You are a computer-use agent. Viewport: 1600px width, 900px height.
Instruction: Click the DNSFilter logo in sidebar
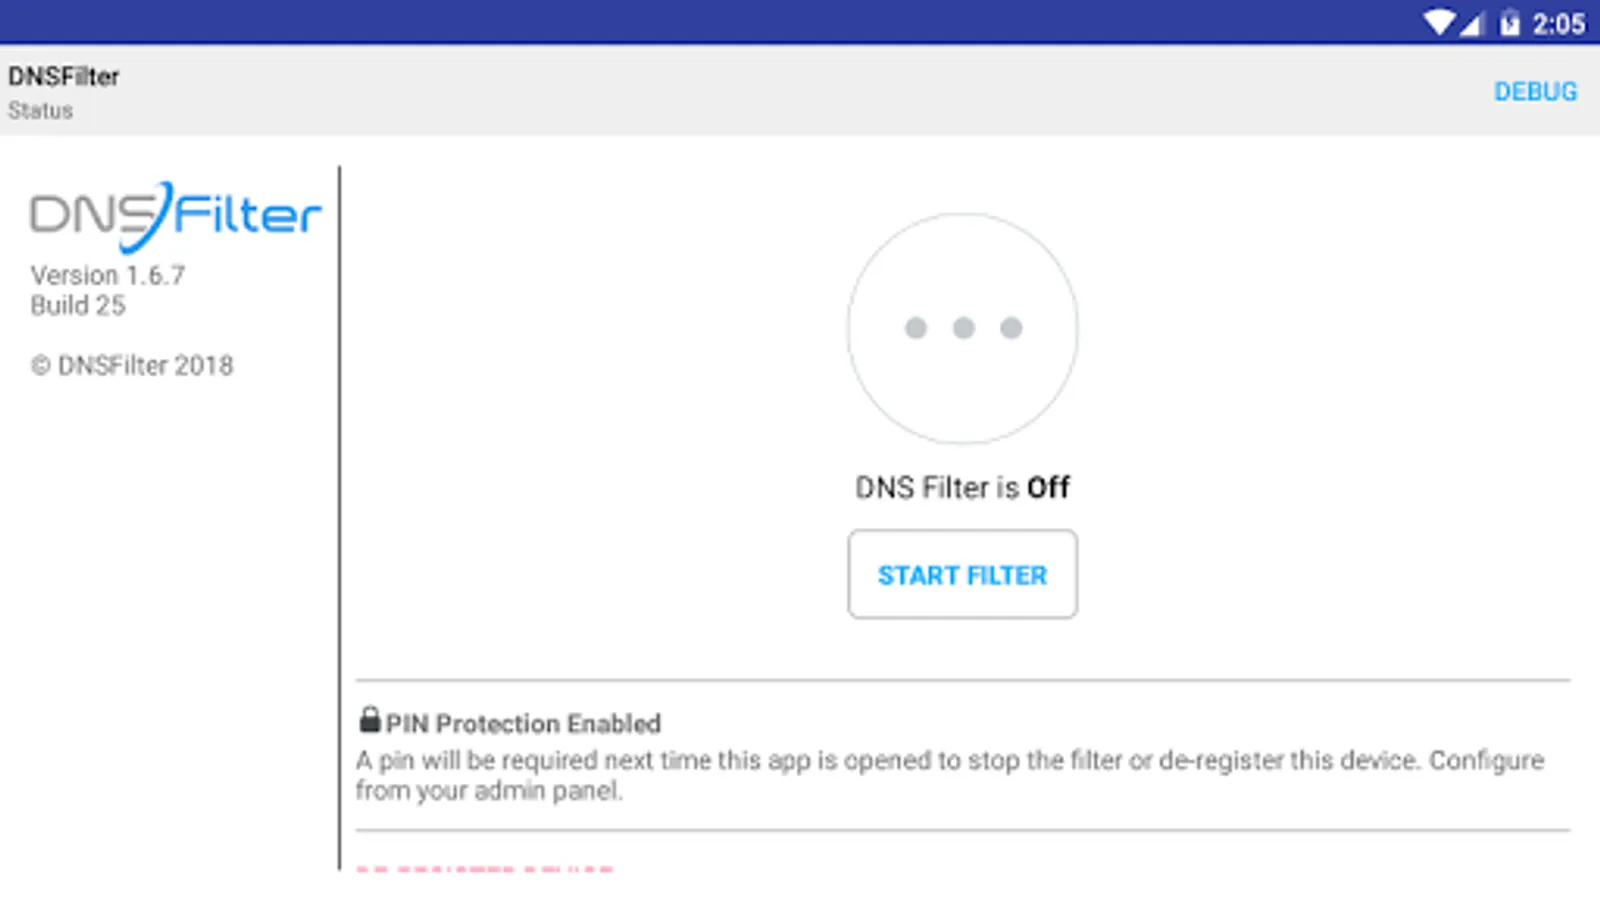(175, 215)
